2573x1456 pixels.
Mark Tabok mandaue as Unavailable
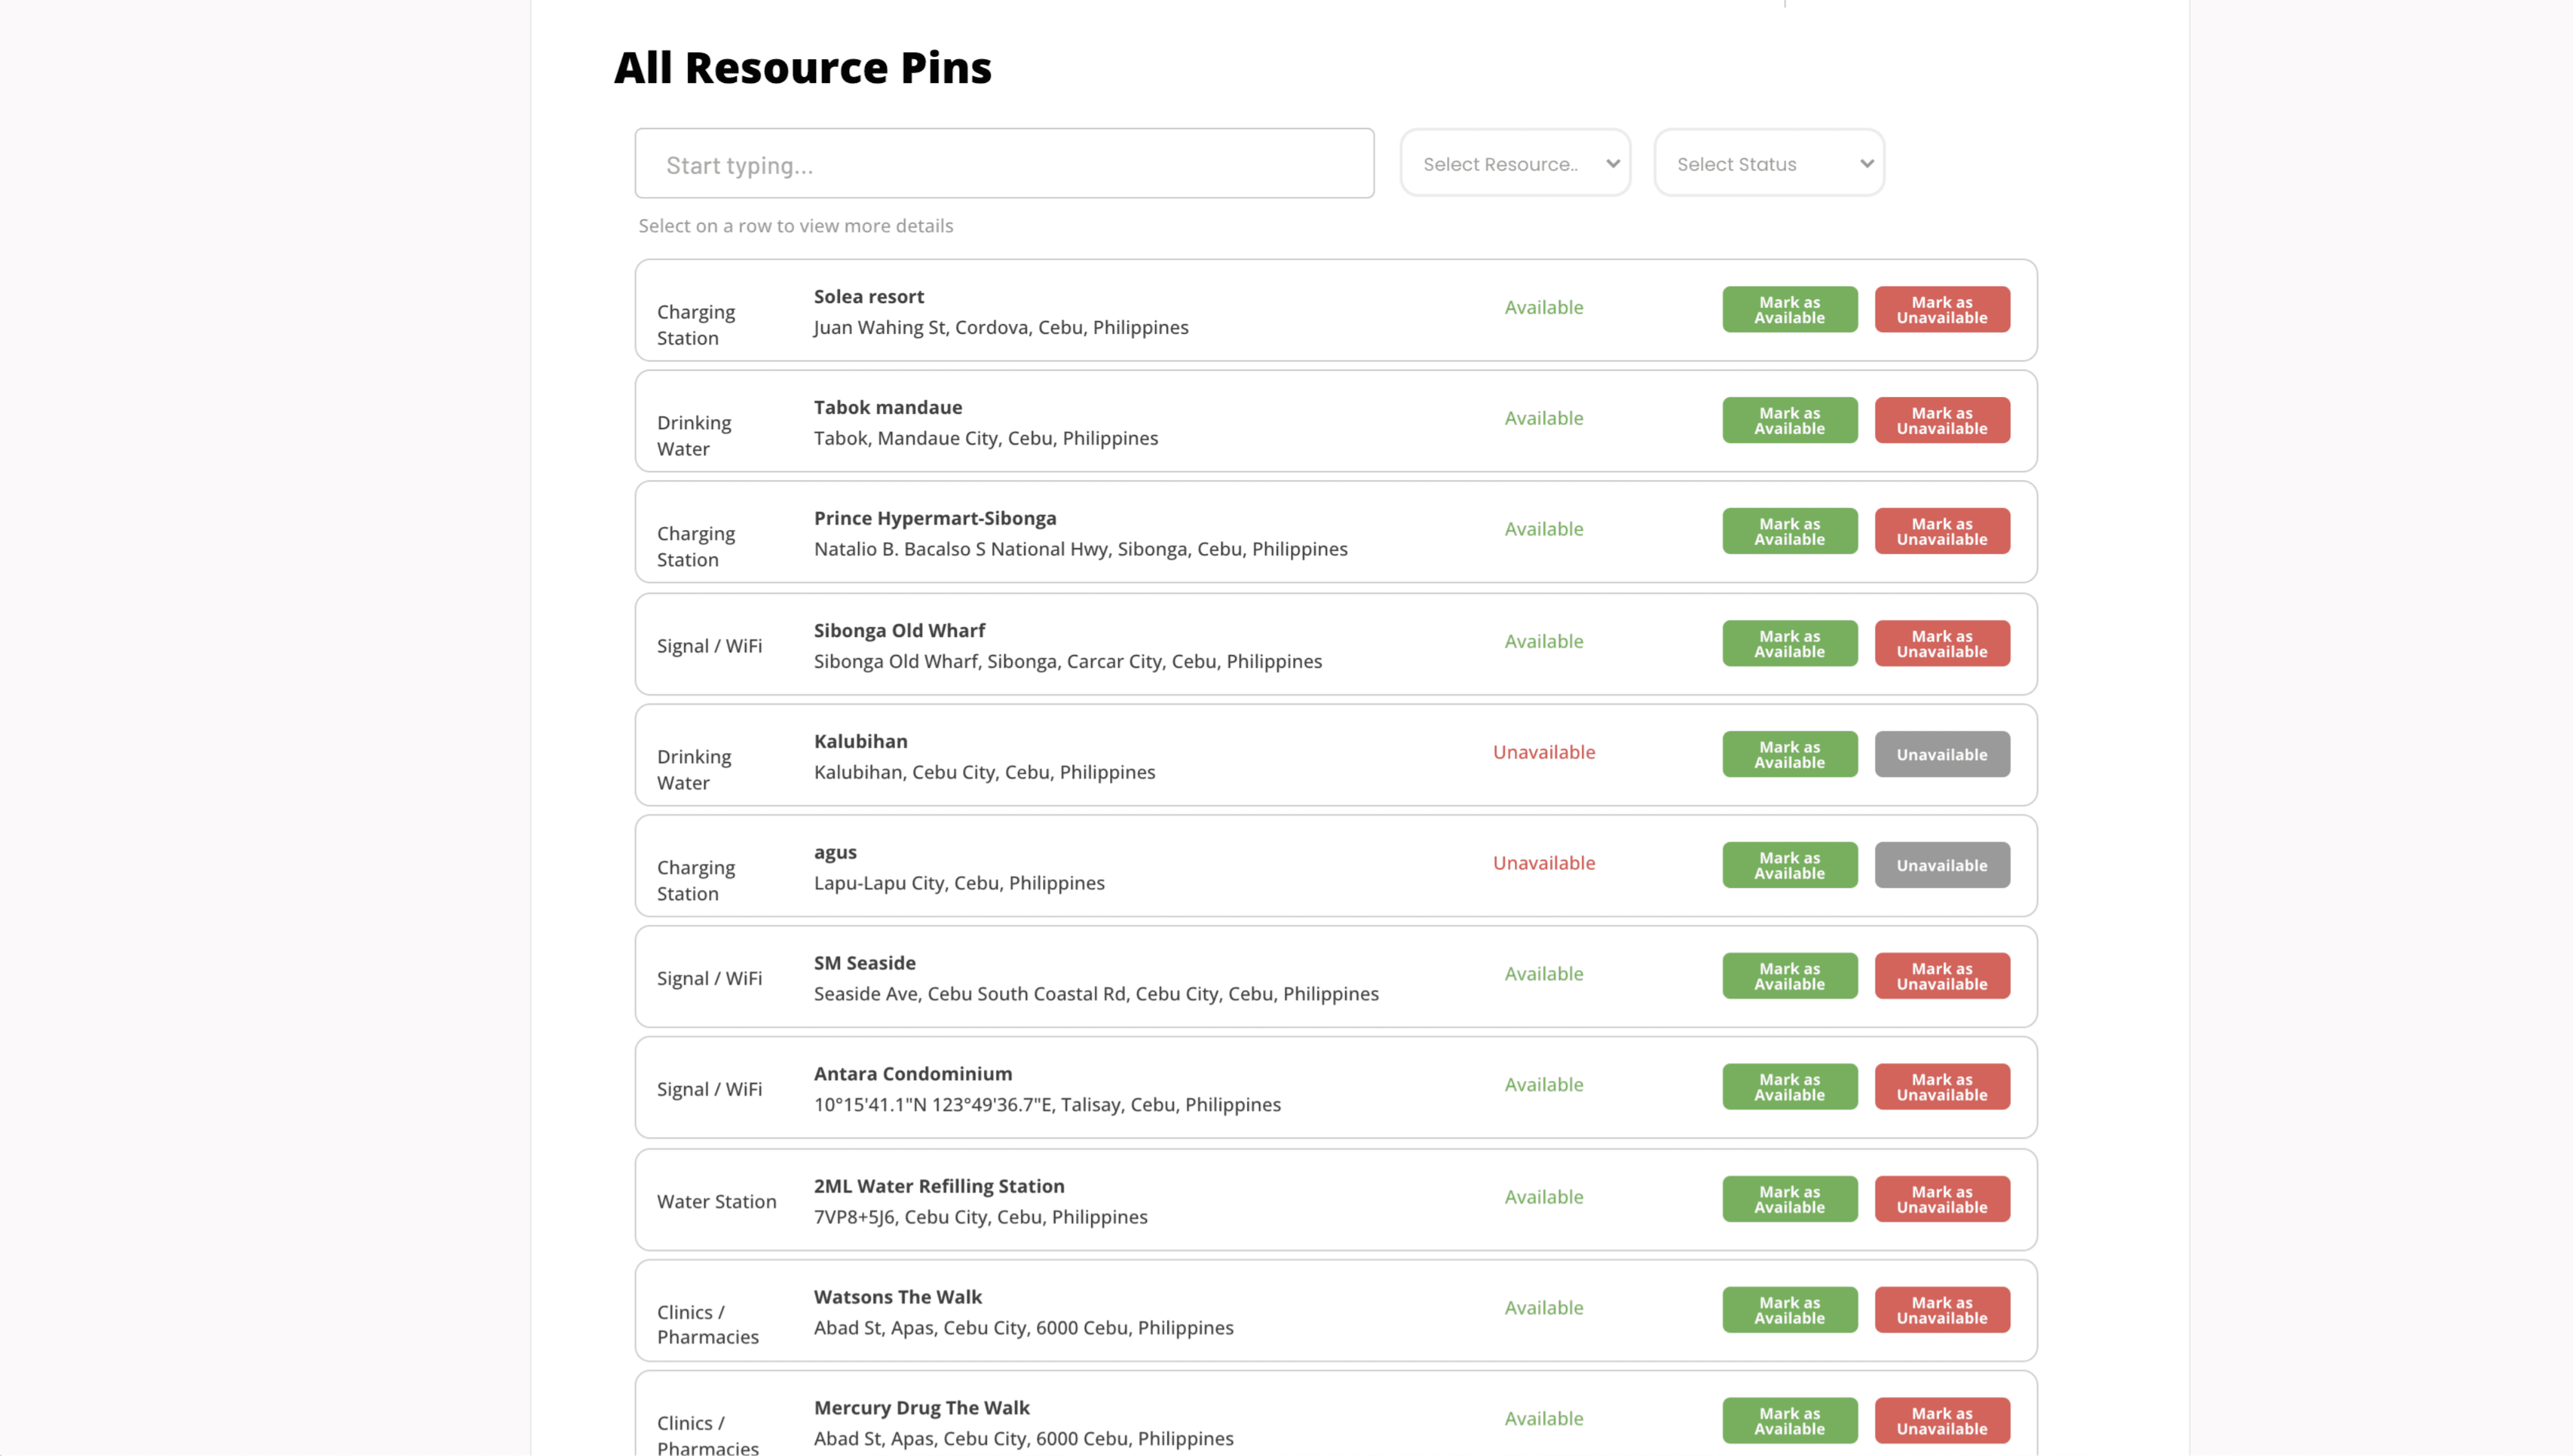(1941, 421)
